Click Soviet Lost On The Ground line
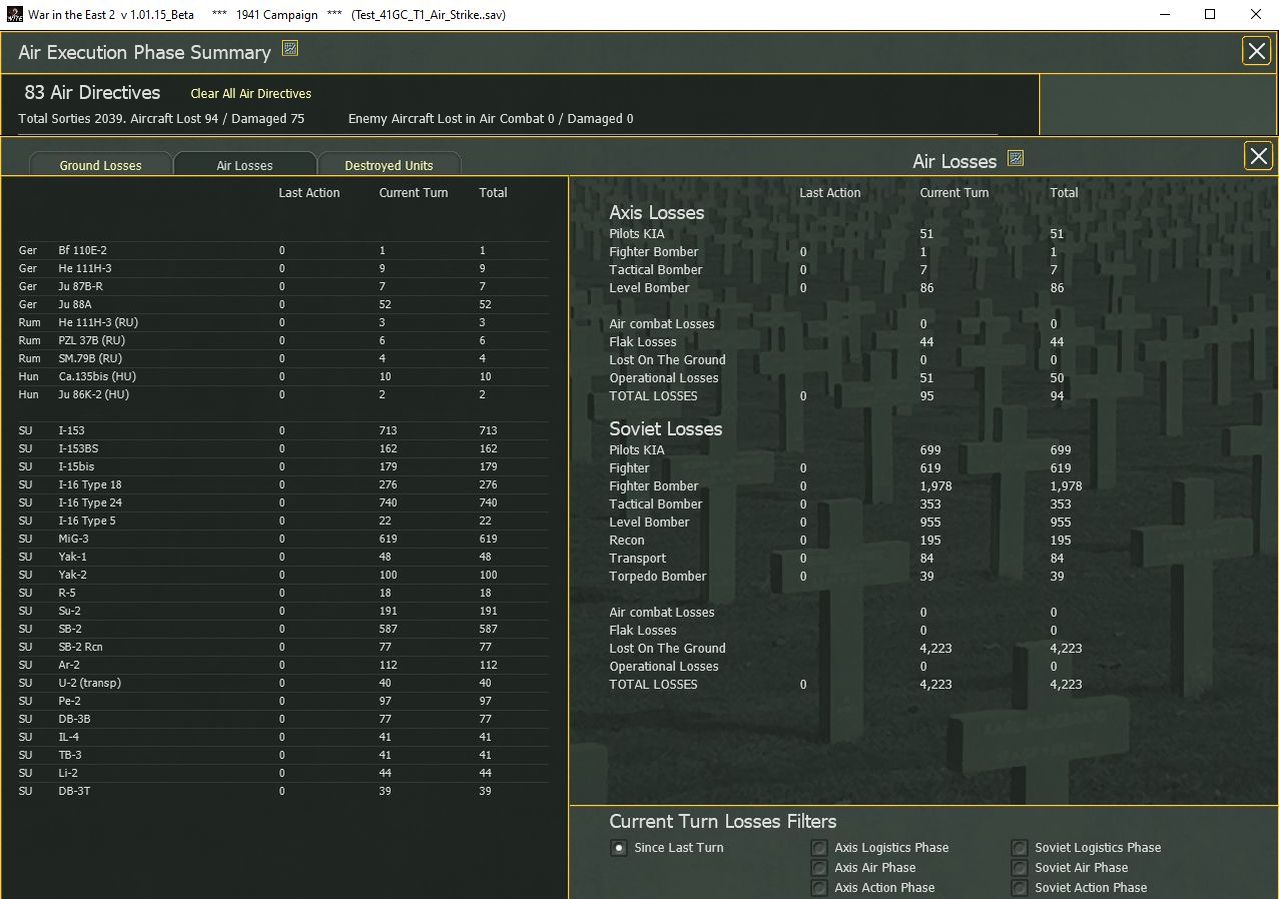The image size is (1279, 899). pos(845,648)
